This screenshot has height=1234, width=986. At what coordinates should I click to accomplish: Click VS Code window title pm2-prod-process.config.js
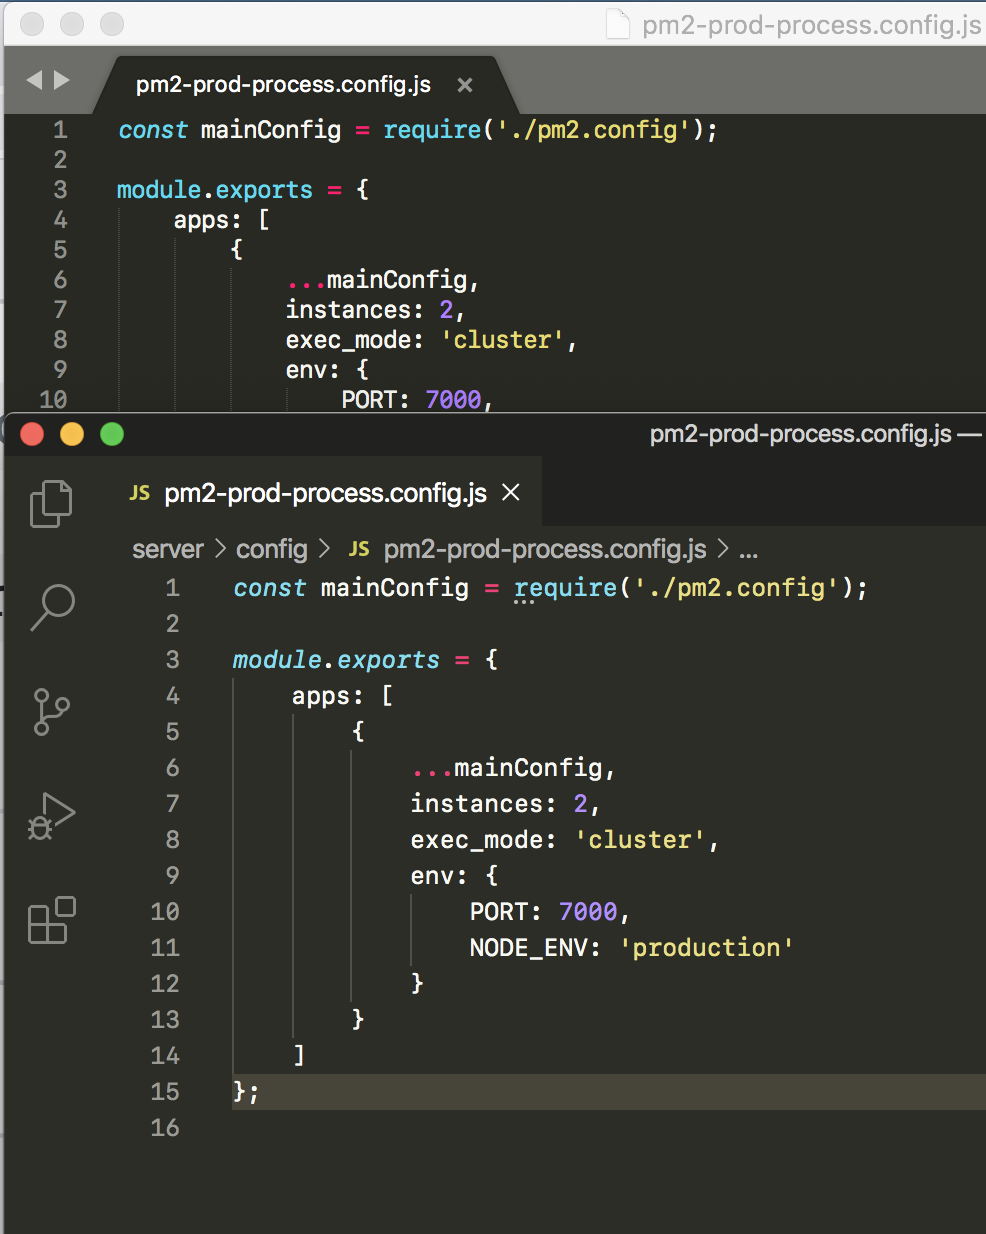pos(800,433)
